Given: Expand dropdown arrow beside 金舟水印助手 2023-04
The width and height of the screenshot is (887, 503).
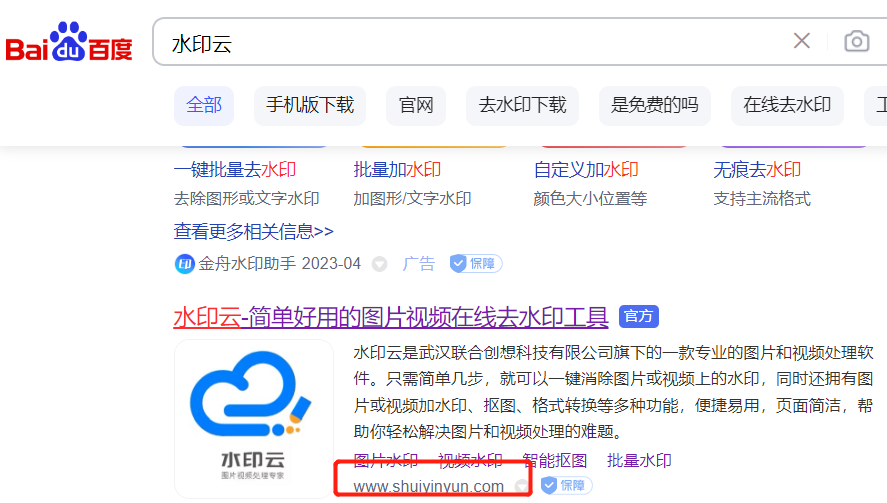Looking at the screenshot, I should (379, 265).
